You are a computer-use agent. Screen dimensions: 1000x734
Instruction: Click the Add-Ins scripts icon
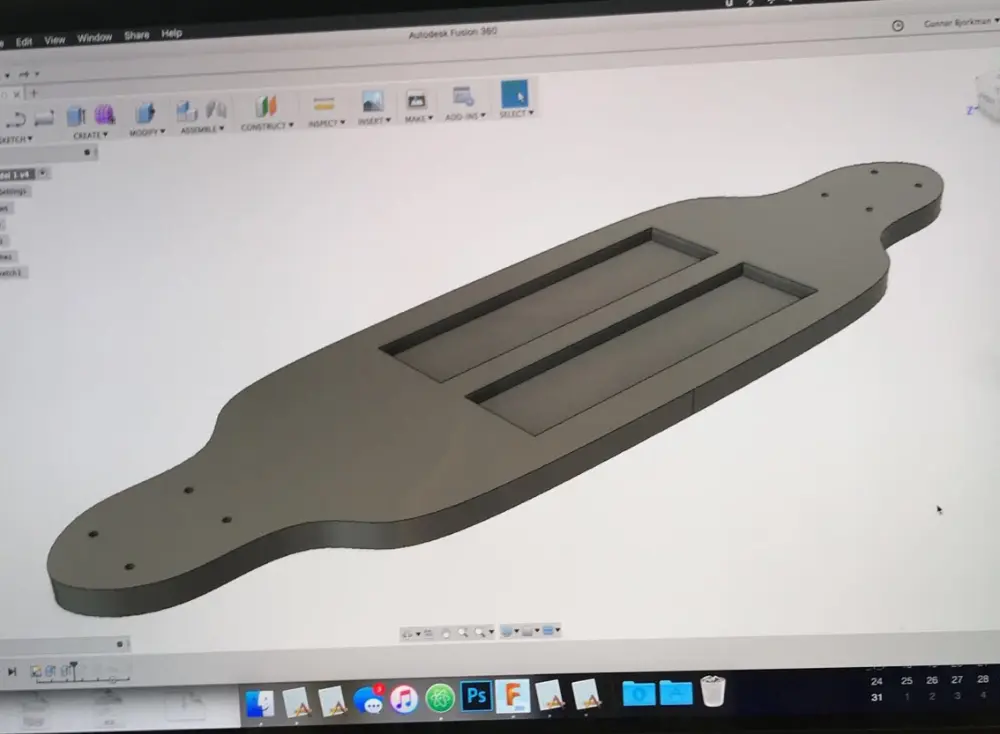pos(462,97)
